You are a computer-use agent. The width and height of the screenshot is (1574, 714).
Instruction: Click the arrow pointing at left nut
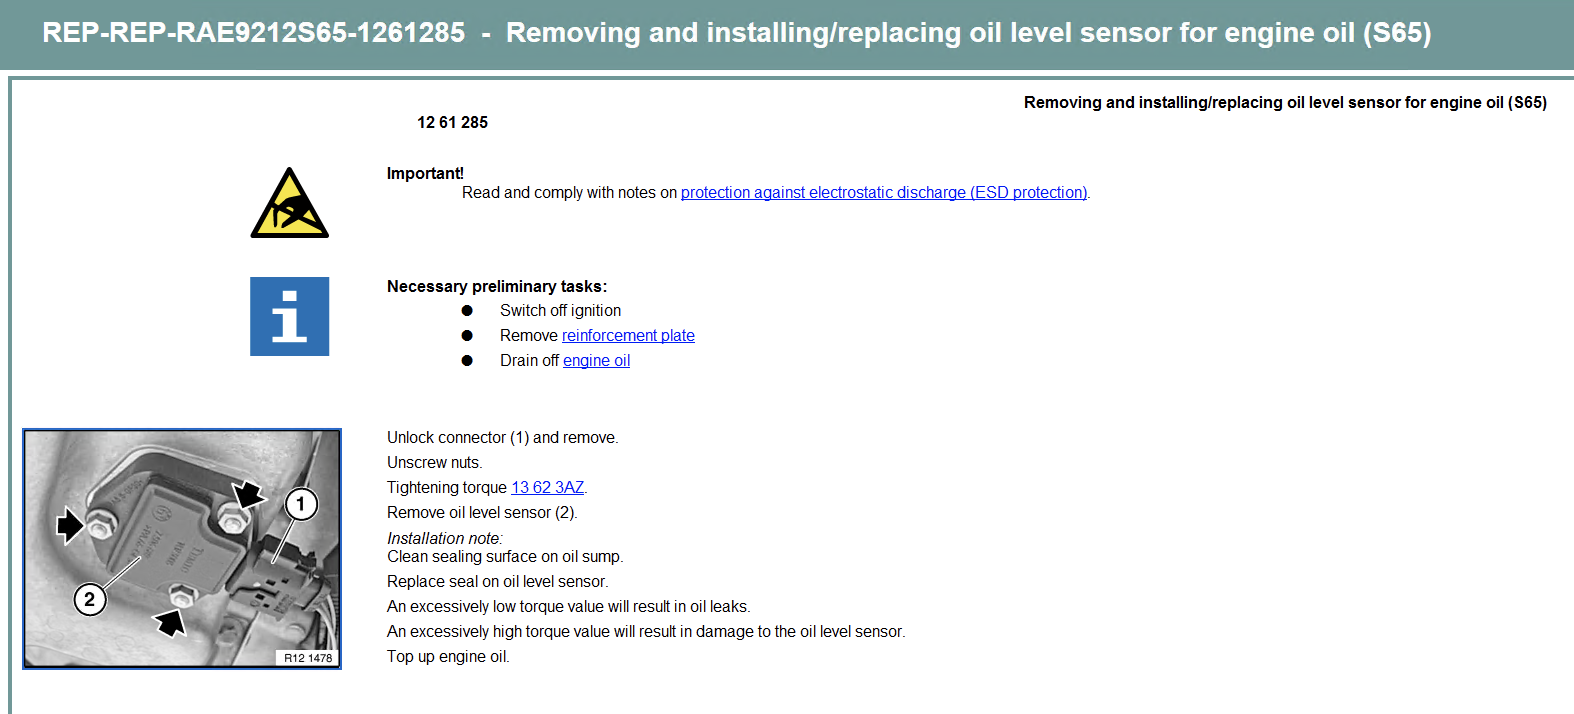click(x=70, y=524)
